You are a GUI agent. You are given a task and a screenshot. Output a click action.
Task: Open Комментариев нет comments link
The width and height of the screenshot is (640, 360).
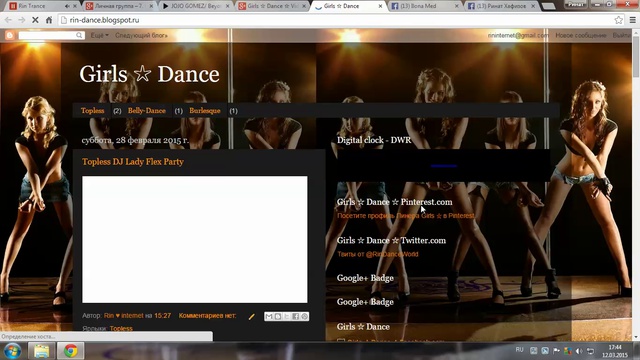point(207,316)
